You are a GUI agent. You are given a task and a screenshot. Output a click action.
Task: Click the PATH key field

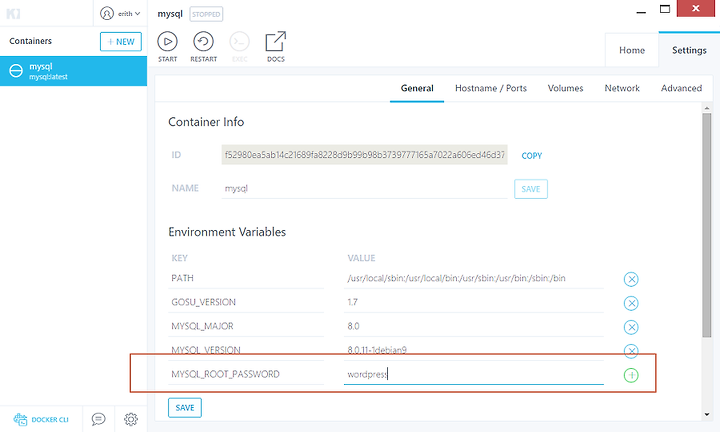(246, 278)
